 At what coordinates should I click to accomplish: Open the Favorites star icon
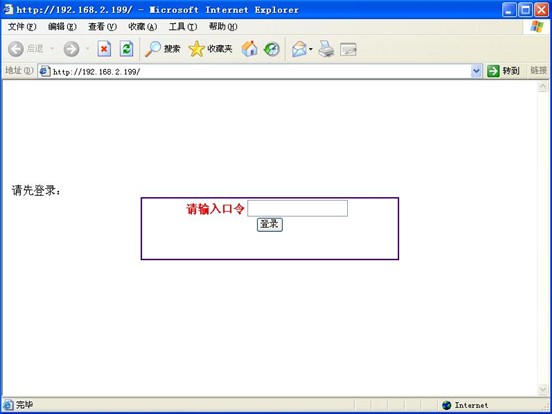[196, 49]
